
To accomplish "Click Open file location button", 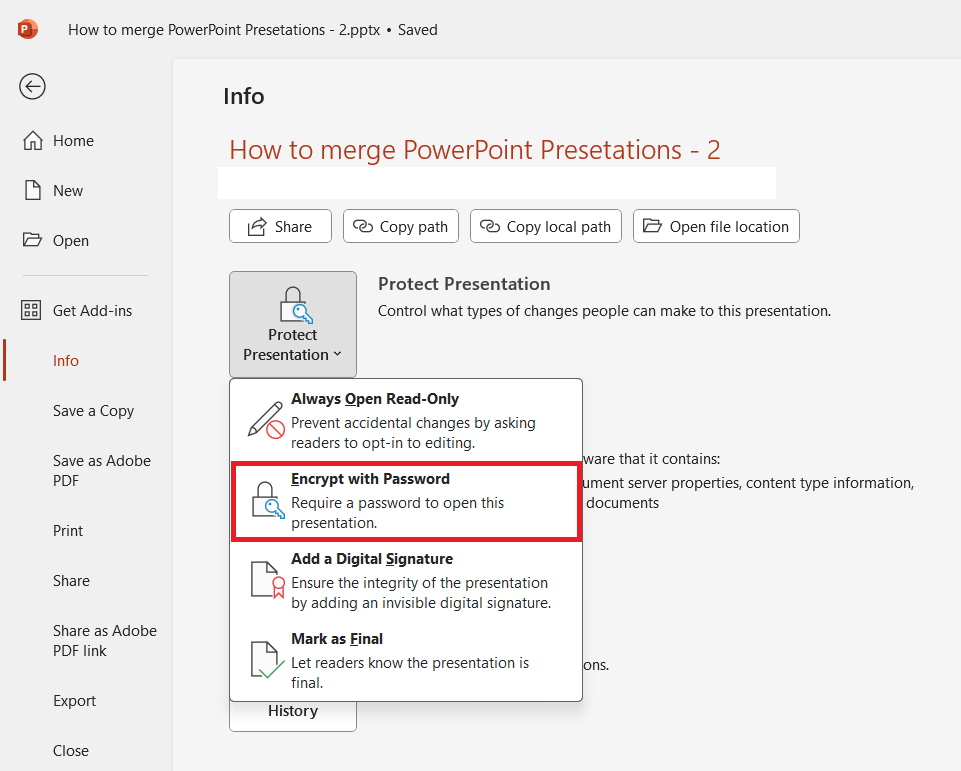I will pos(716,226).
